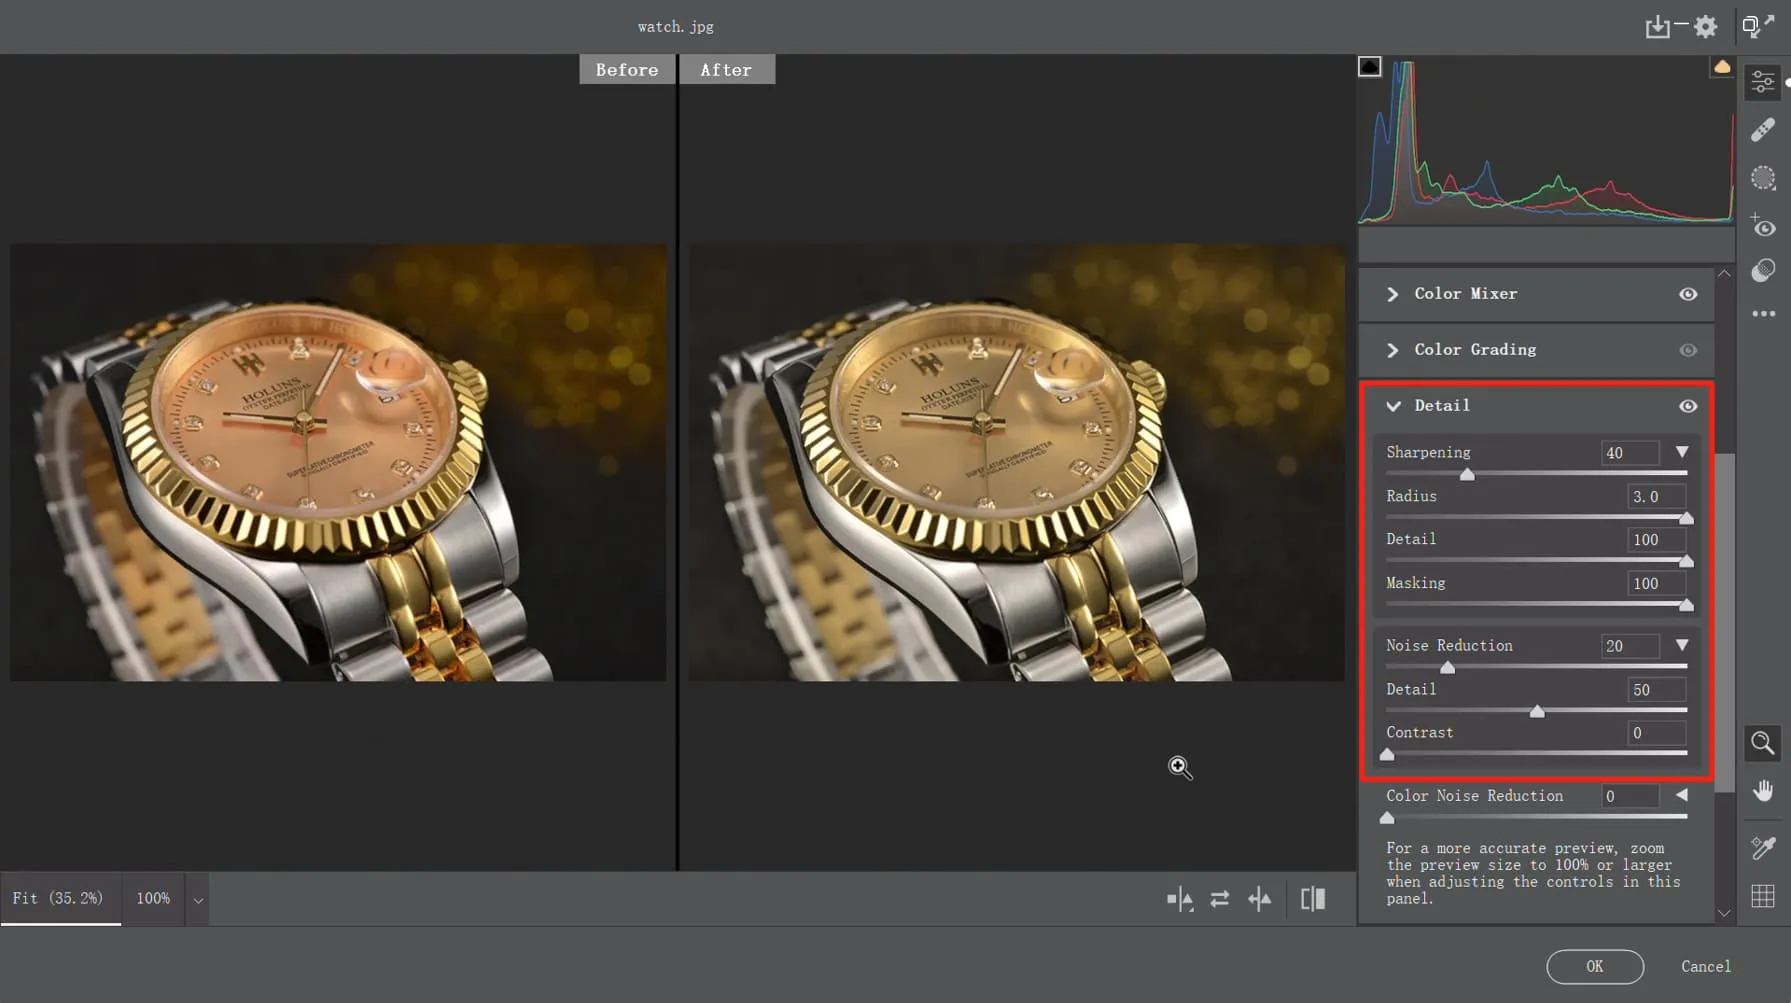Expand the Color Mixer panel
Viewport: 1791px width, 1003px height.
click(x=1392, y=294)
